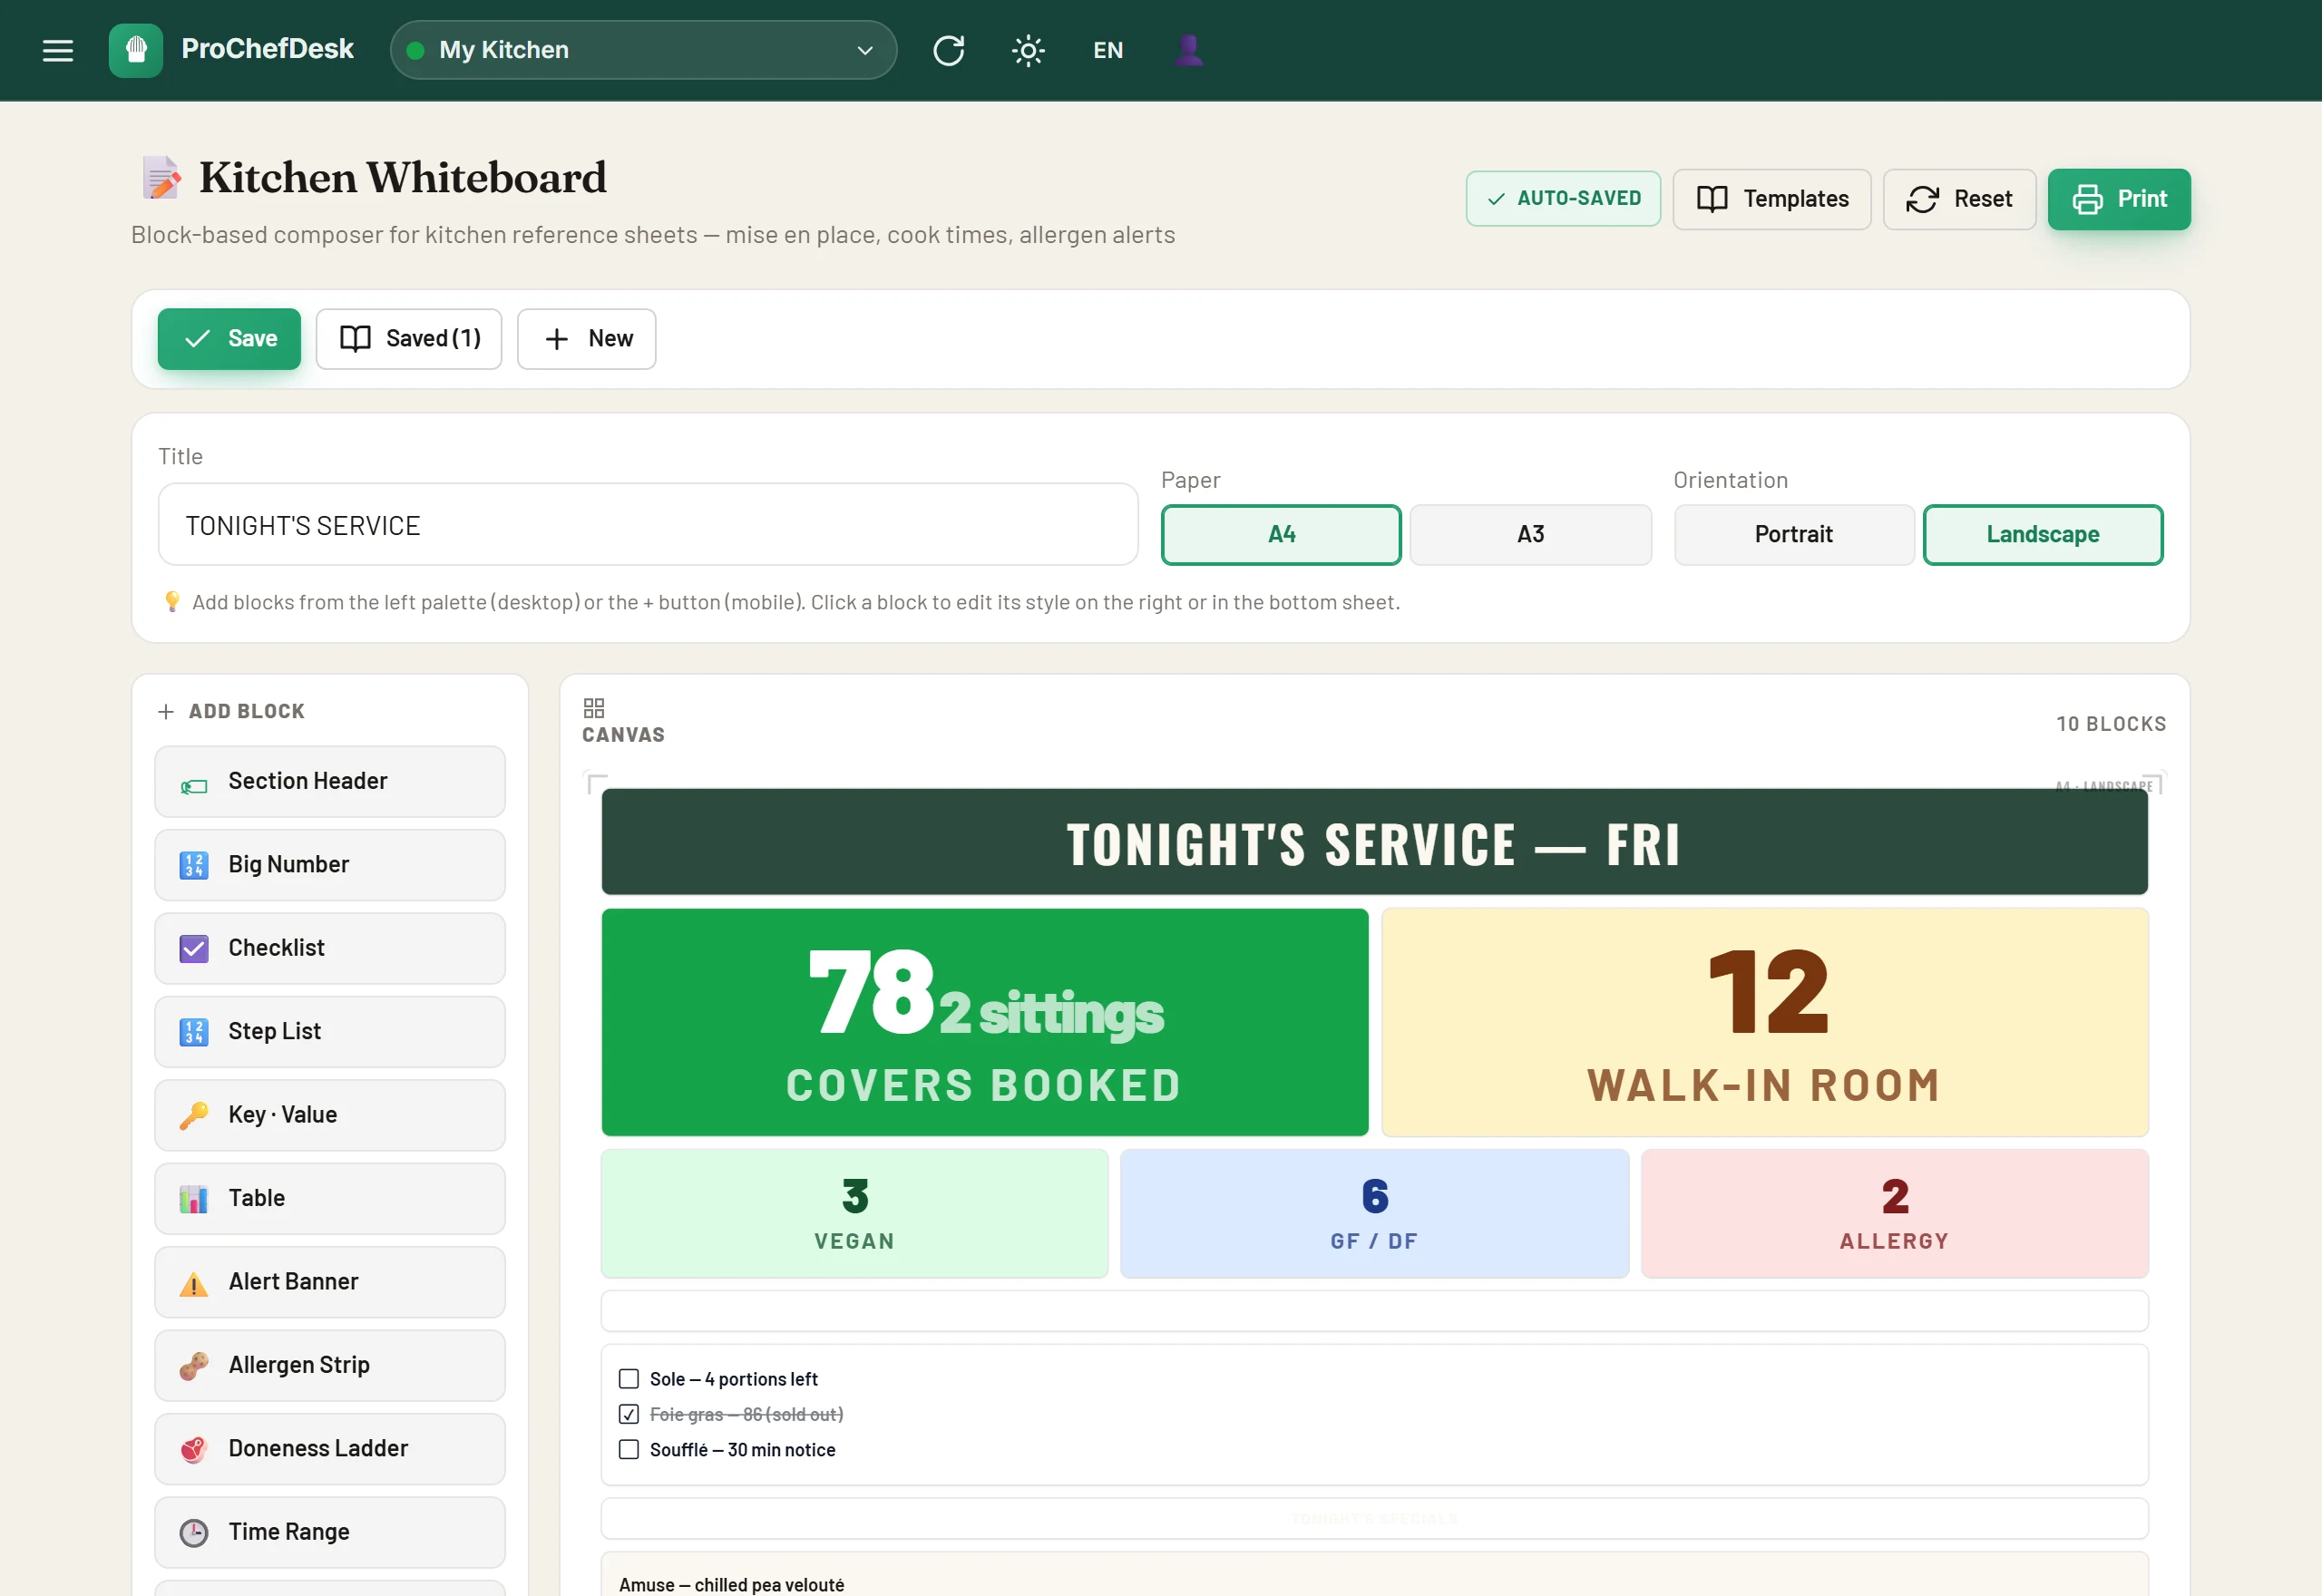Click the Amuse – chilled pea velouté text
Viewport: 2322px width, 1596px height.
pyautogui.click(x=731, y=1585)
